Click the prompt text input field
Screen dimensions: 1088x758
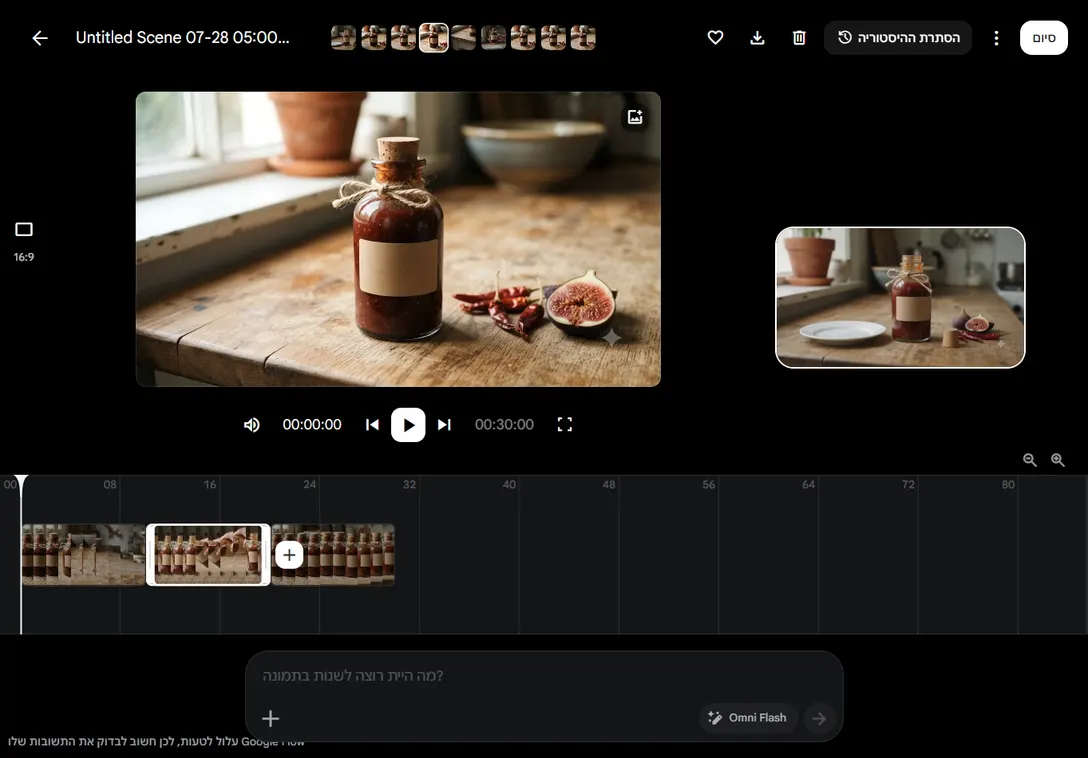(x=544, y=676)
